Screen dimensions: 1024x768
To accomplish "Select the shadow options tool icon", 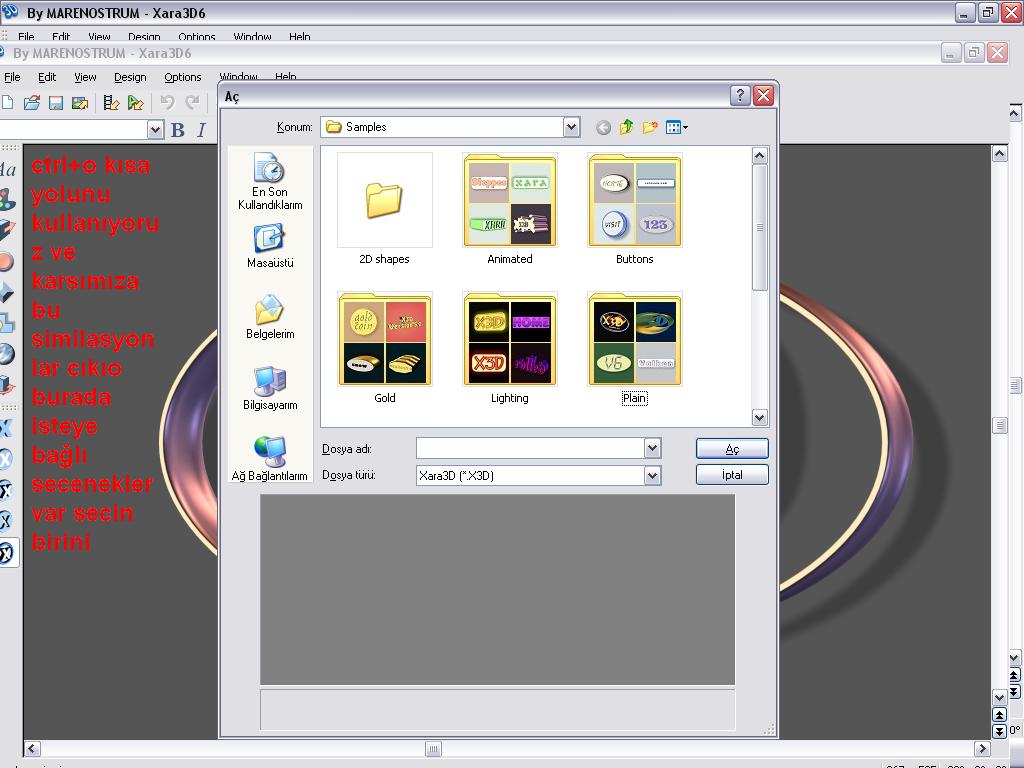I will [7, 323].
